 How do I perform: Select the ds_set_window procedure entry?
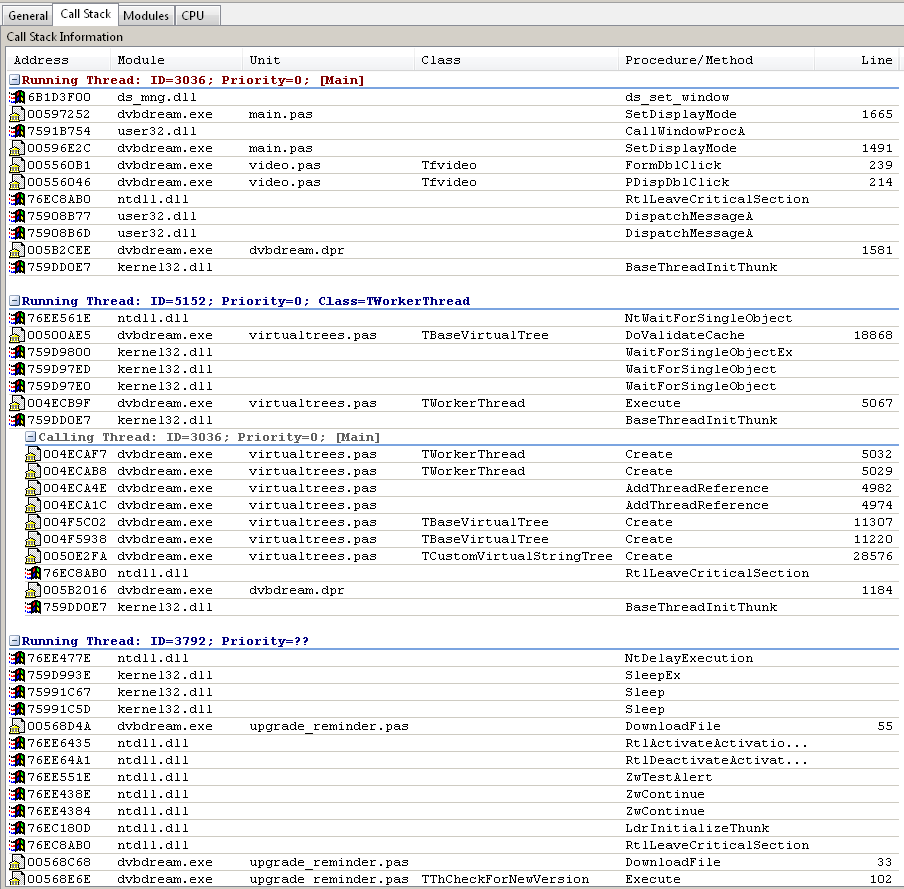point(677,97)
